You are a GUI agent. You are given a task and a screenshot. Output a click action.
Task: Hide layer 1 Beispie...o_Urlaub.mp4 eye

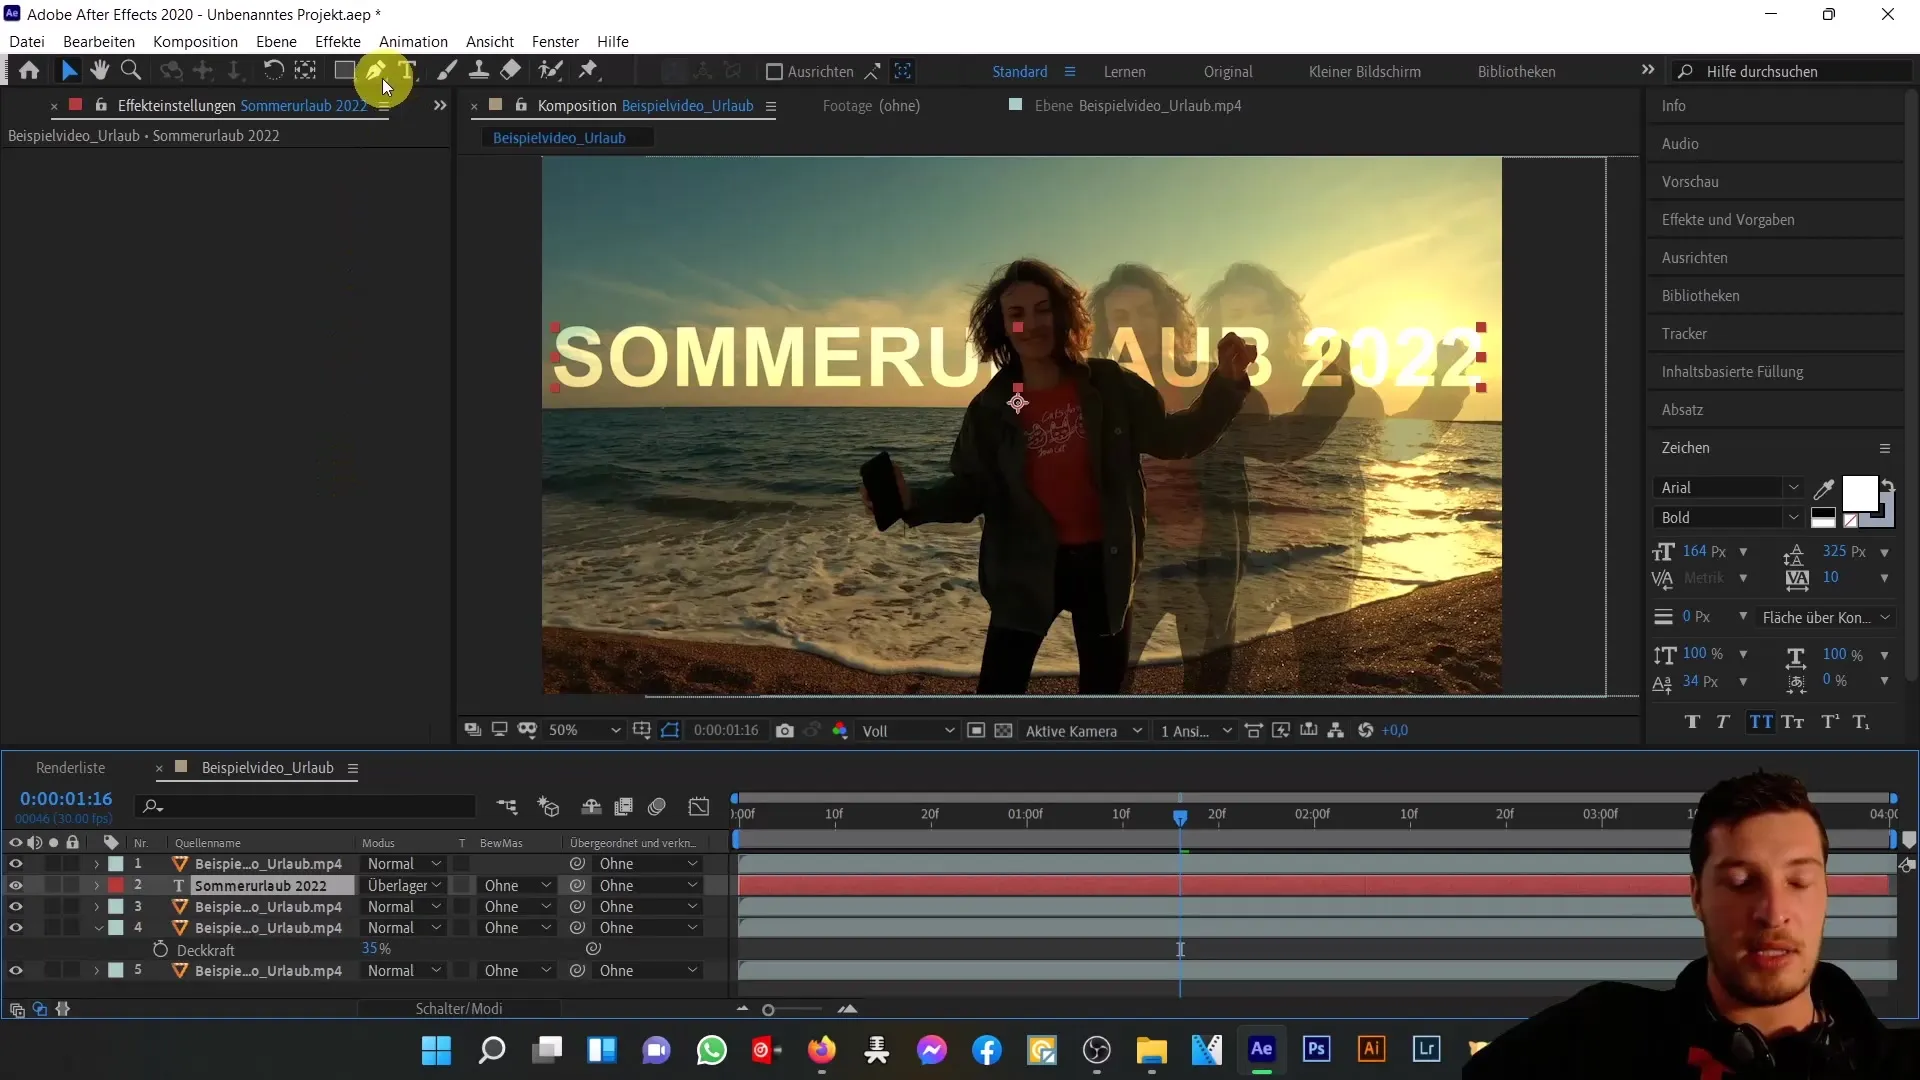tap(15, 864)
